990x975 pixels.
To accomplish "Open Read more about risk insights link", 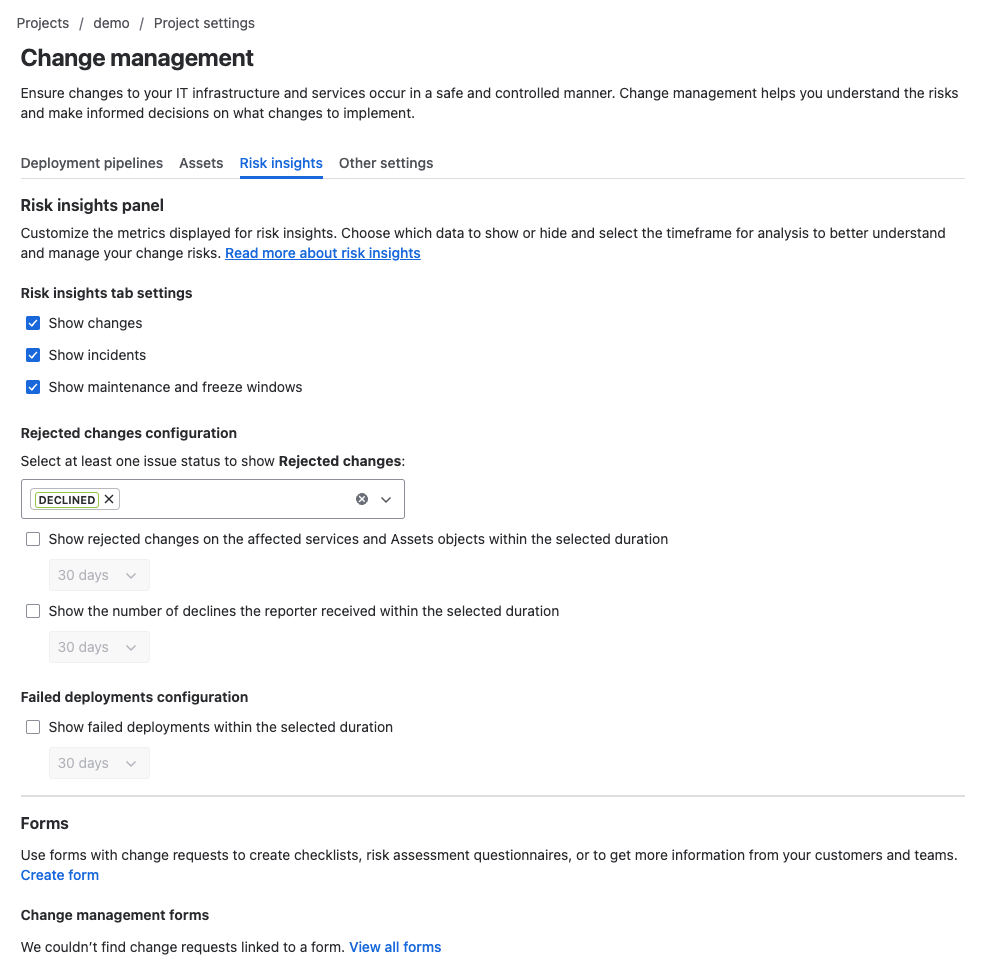I will 323,253.
